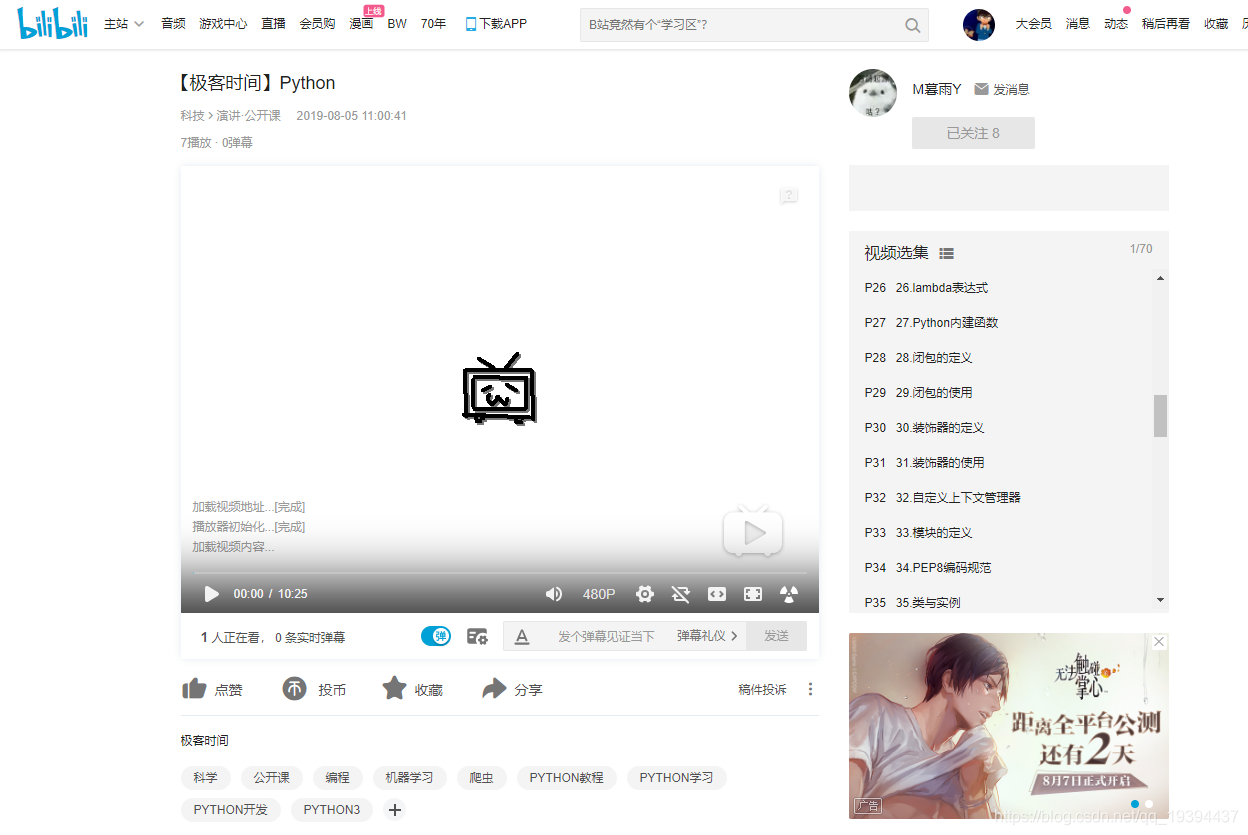The image size is (1248, 835).
Task: Click the playlist scroll-up arrow
Action: 1160,278
